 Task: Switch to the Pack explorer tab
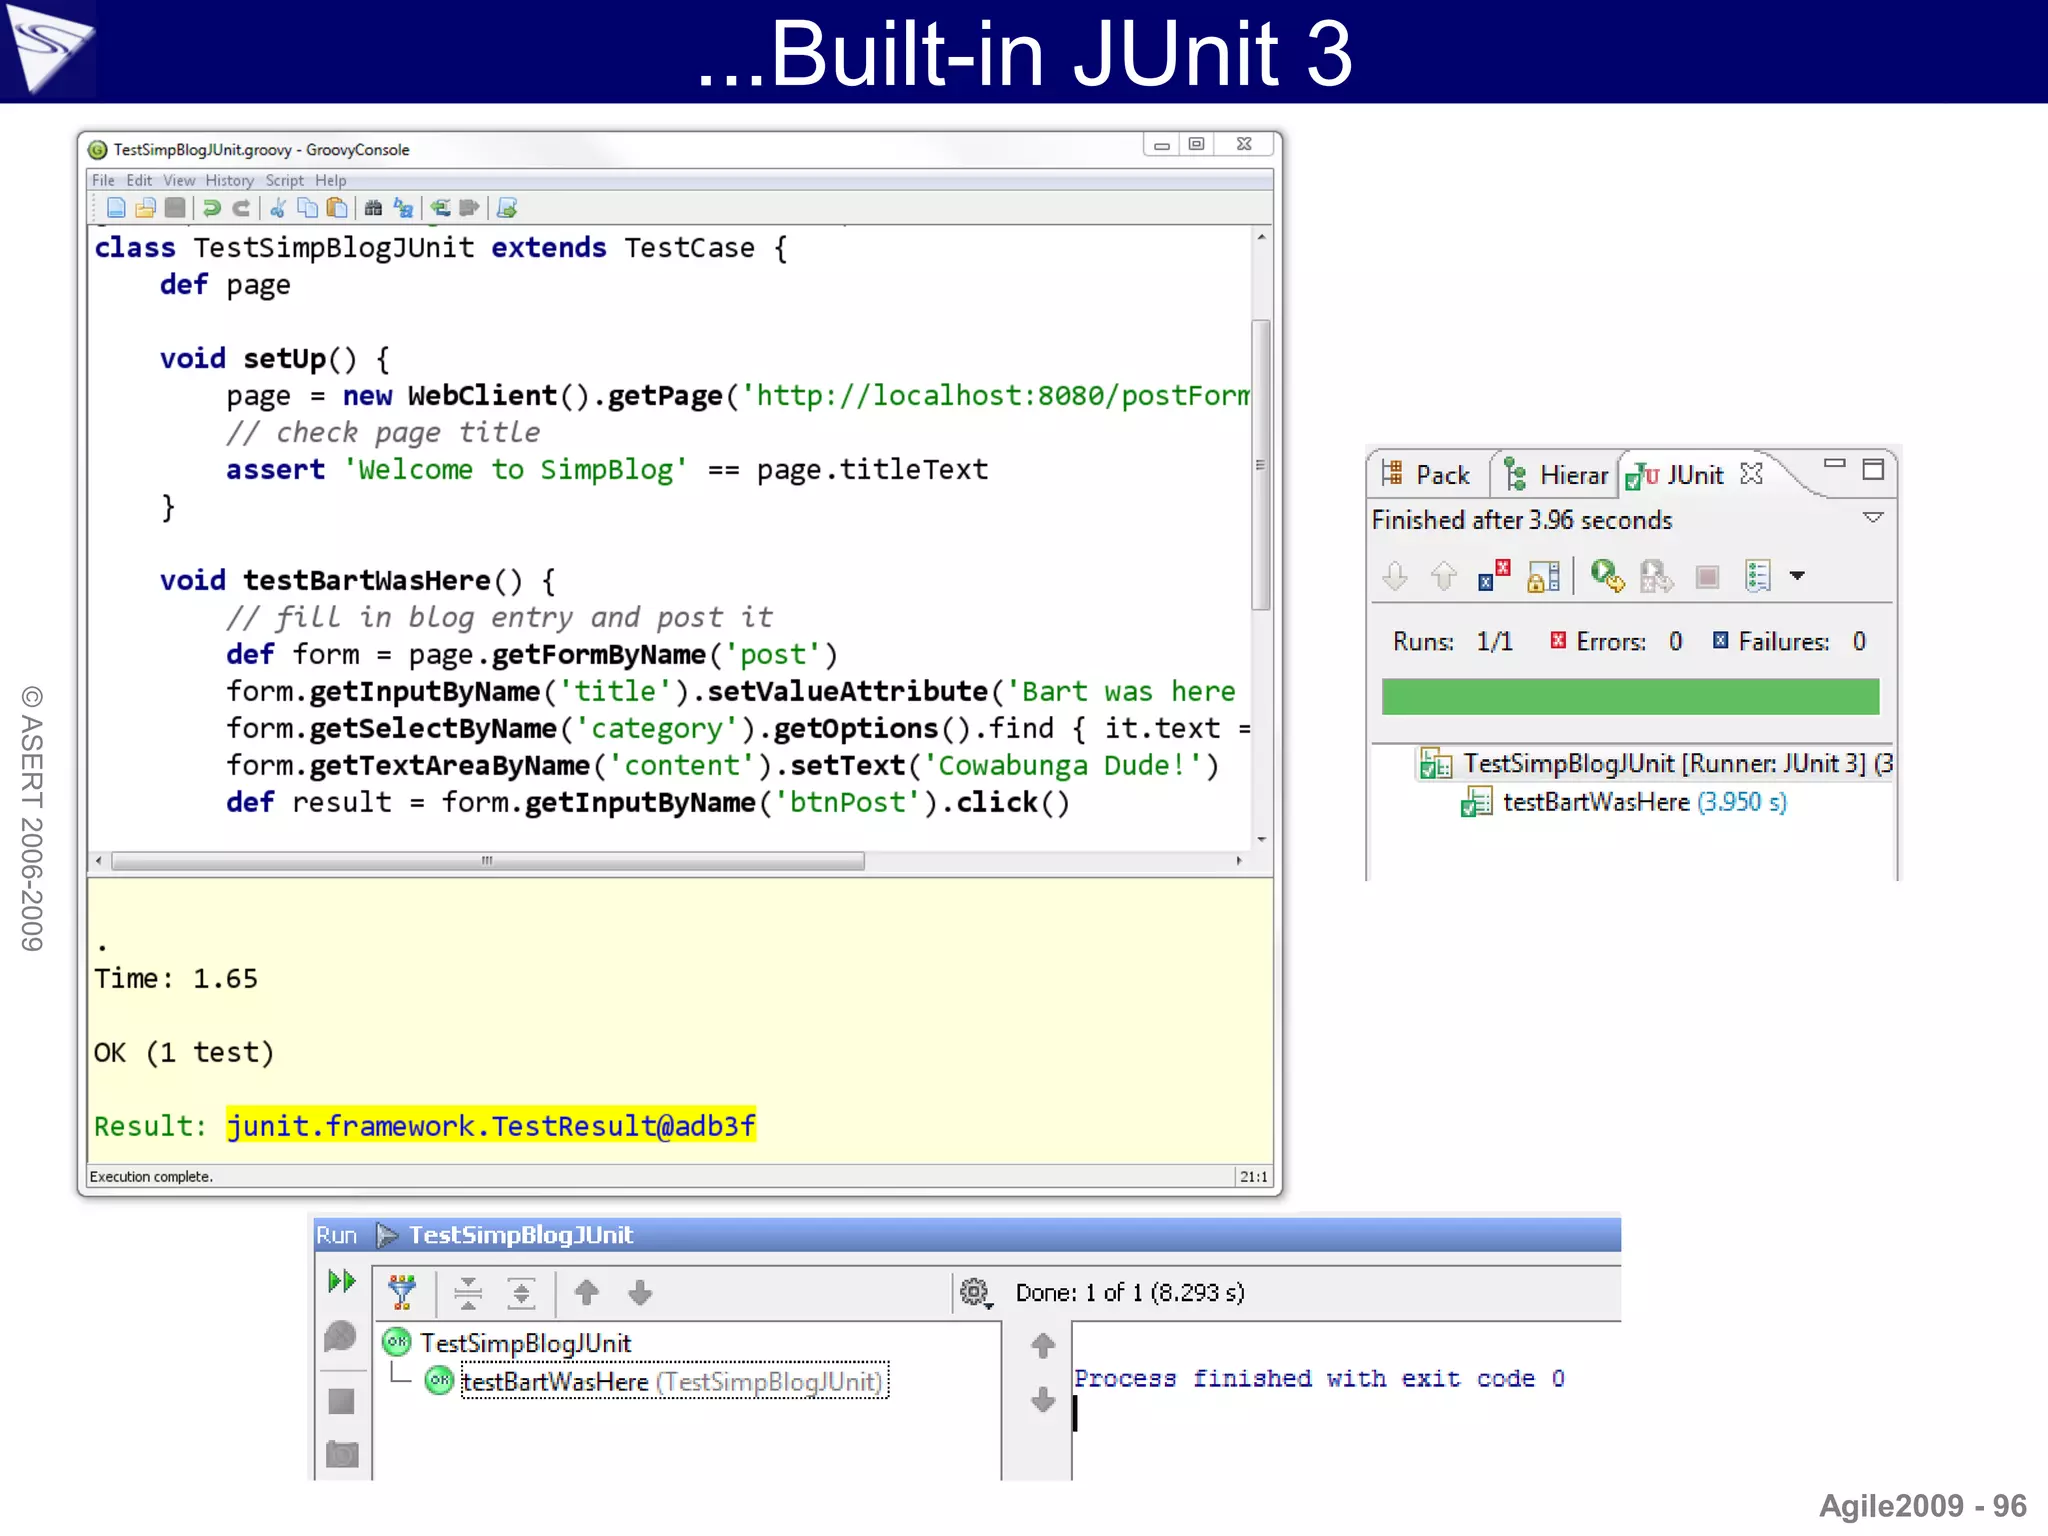[x=1426, y=474]
